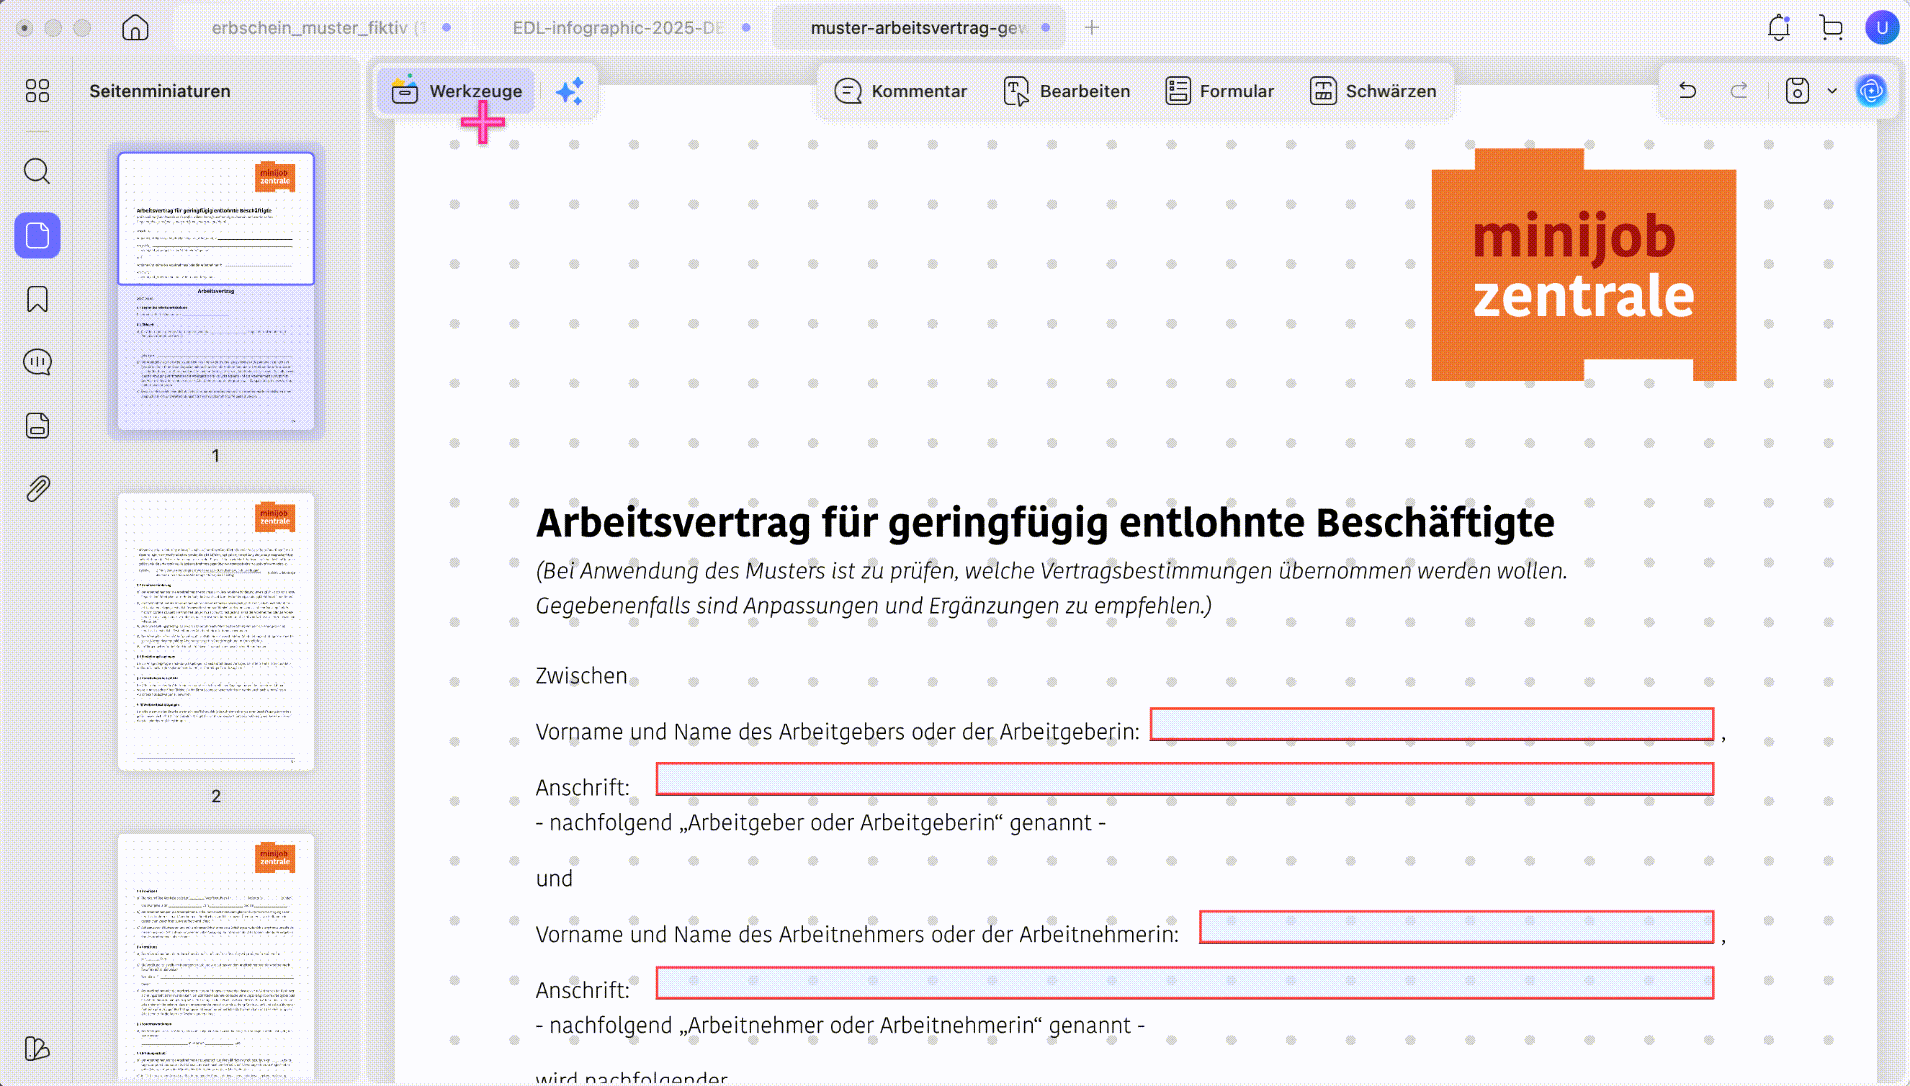This screenshot has height=1086, width=1910.
Task: Open the shopping cart icon
Action: click(1831, 28)
